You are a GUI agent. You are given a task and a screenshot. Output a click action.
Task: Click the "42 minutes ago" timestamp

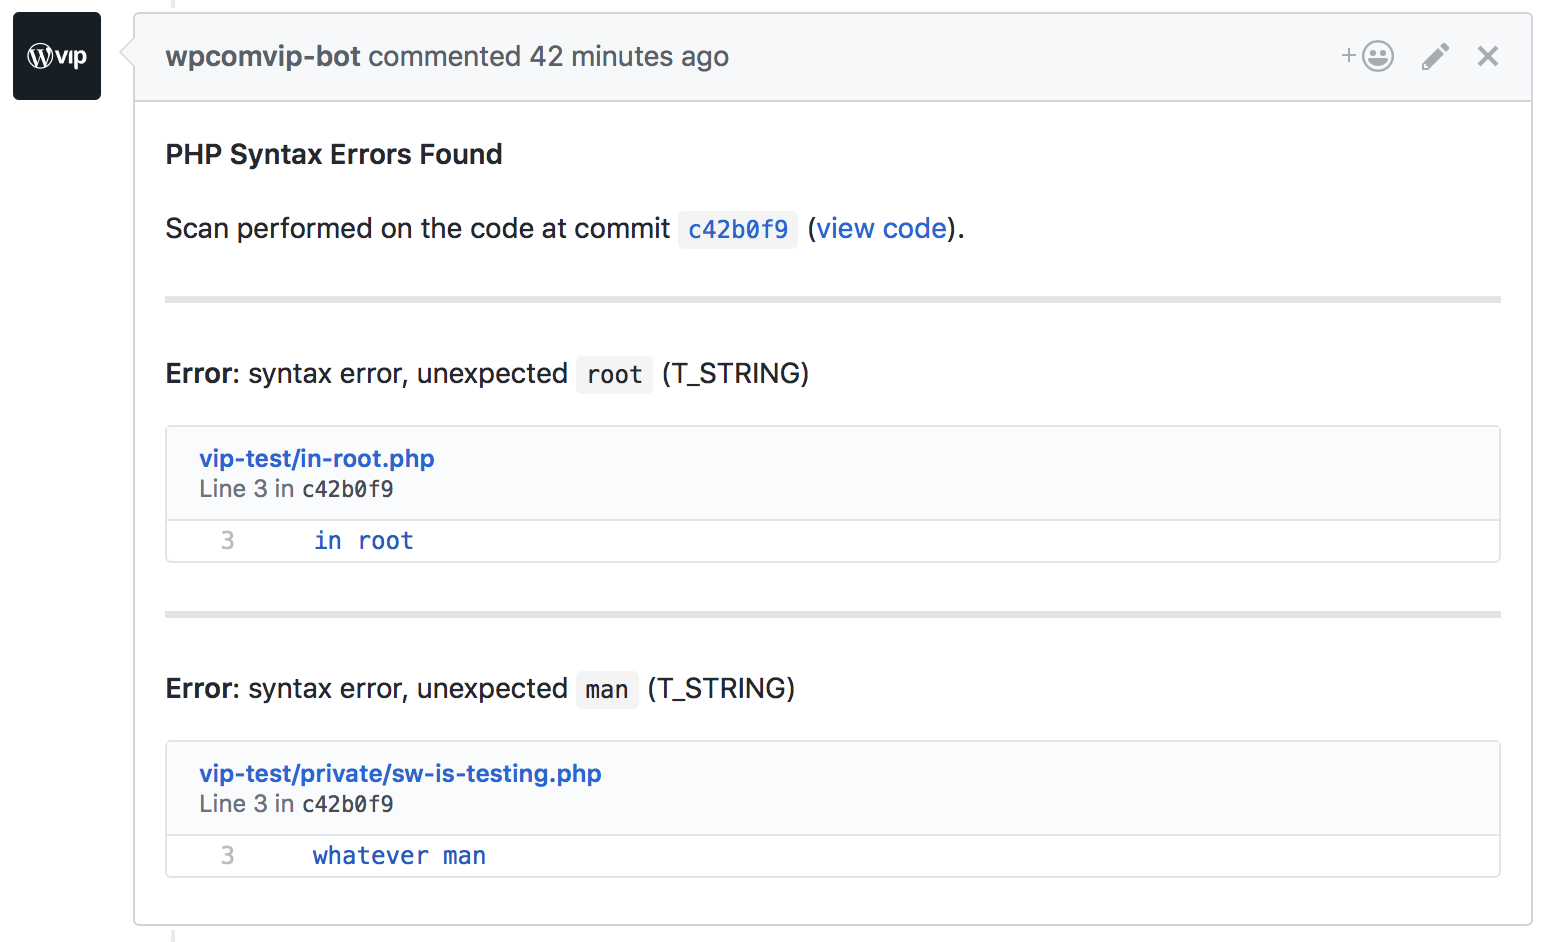[x=628, y=57]
